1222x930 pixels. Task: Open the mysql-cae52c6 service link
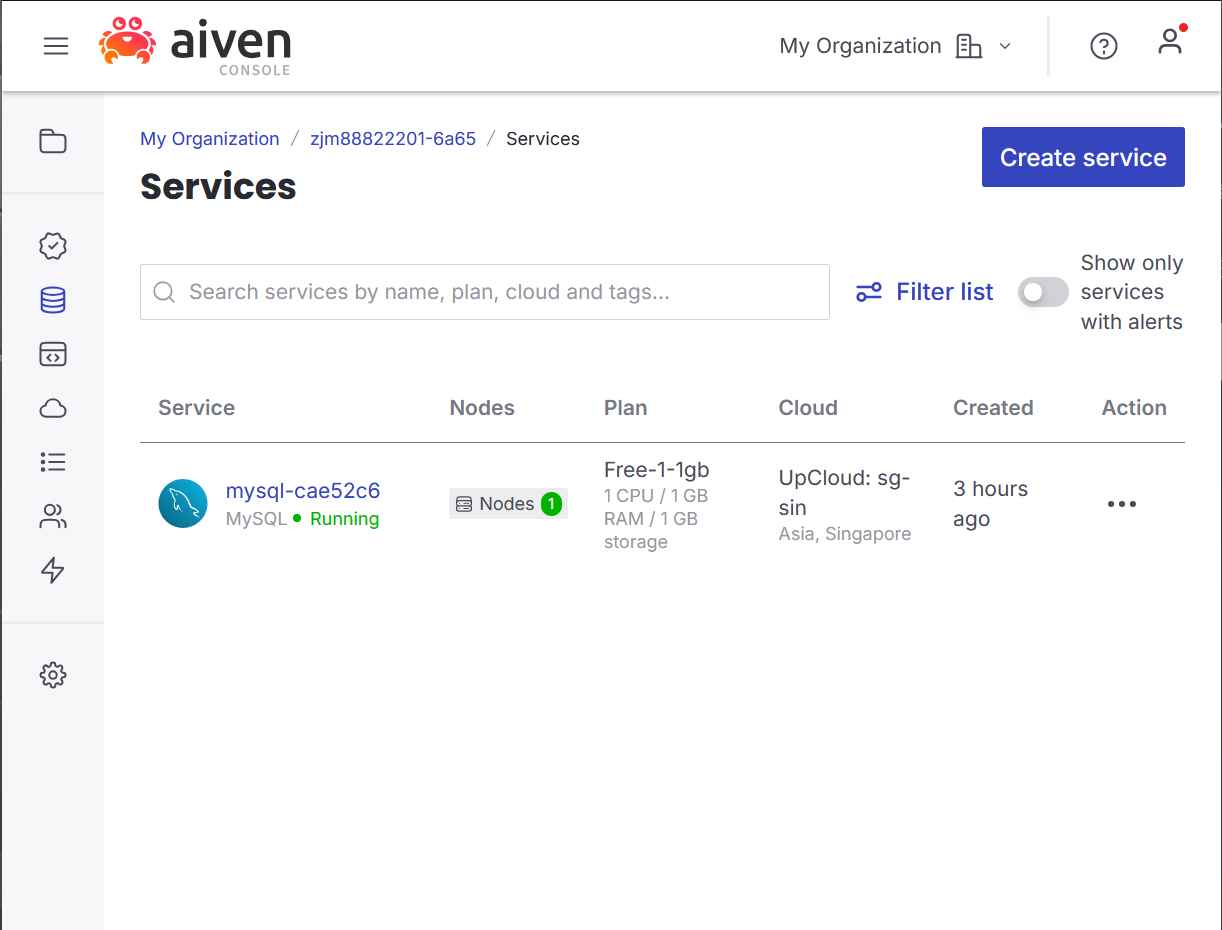point(303,491)
